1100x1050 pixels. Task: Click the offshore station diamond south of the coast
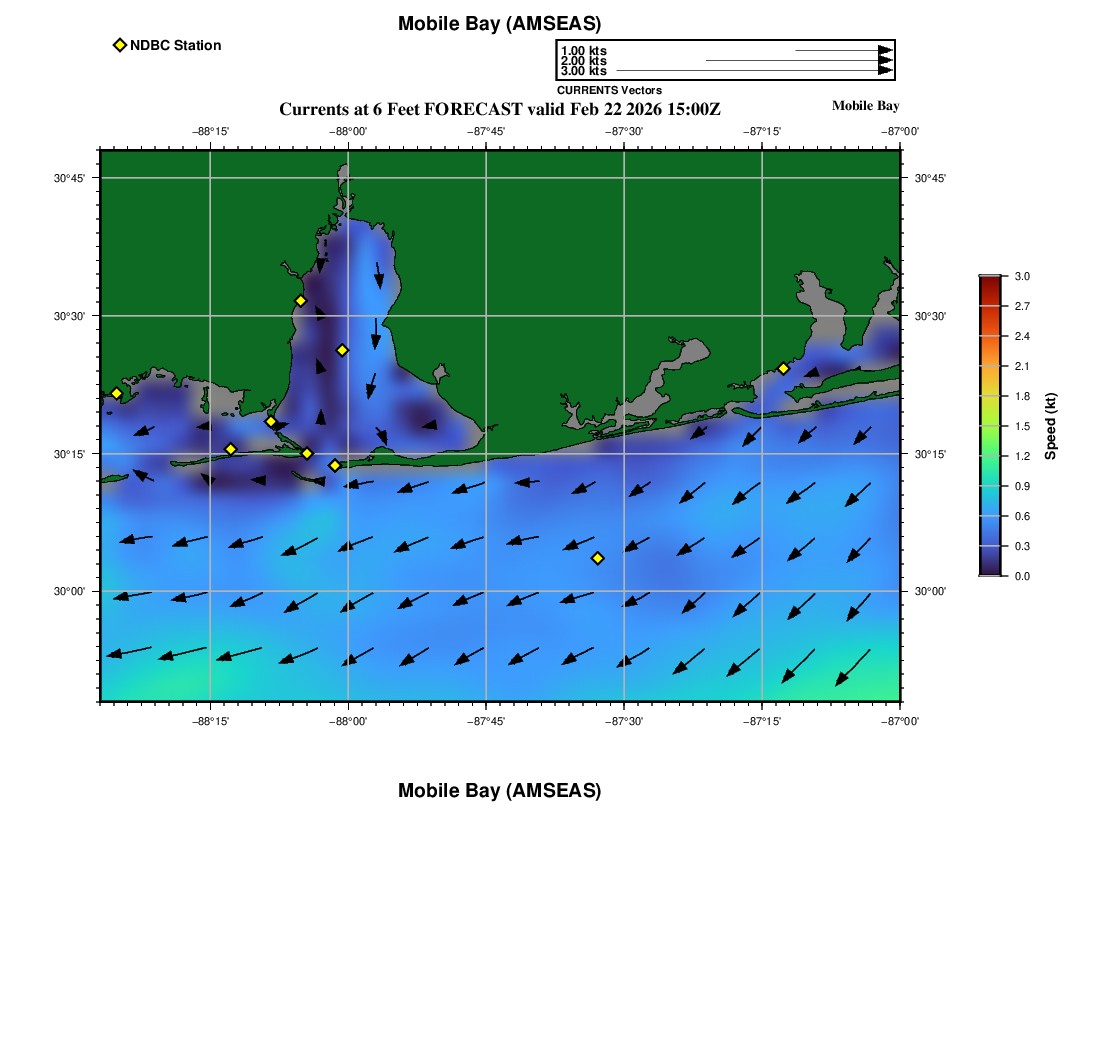coord(597,558)
